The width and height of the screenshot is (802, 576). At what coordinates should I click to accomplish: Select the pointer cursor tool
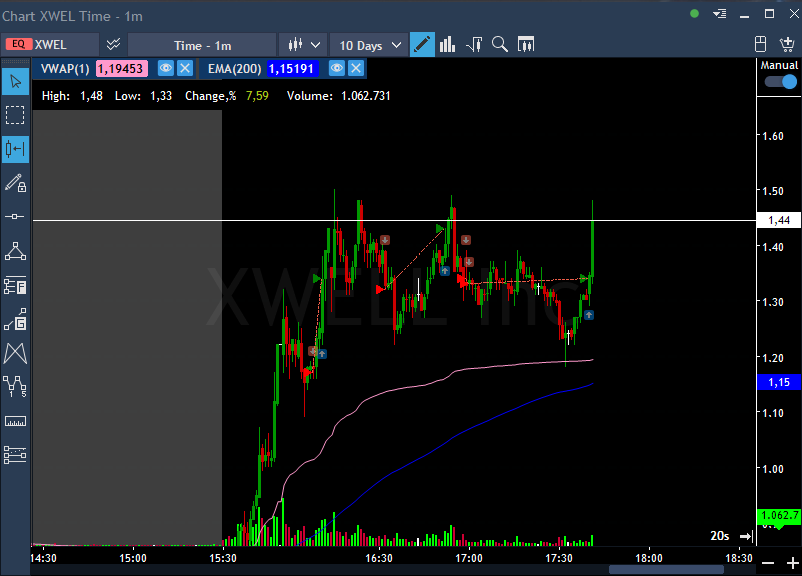[15, 81]
